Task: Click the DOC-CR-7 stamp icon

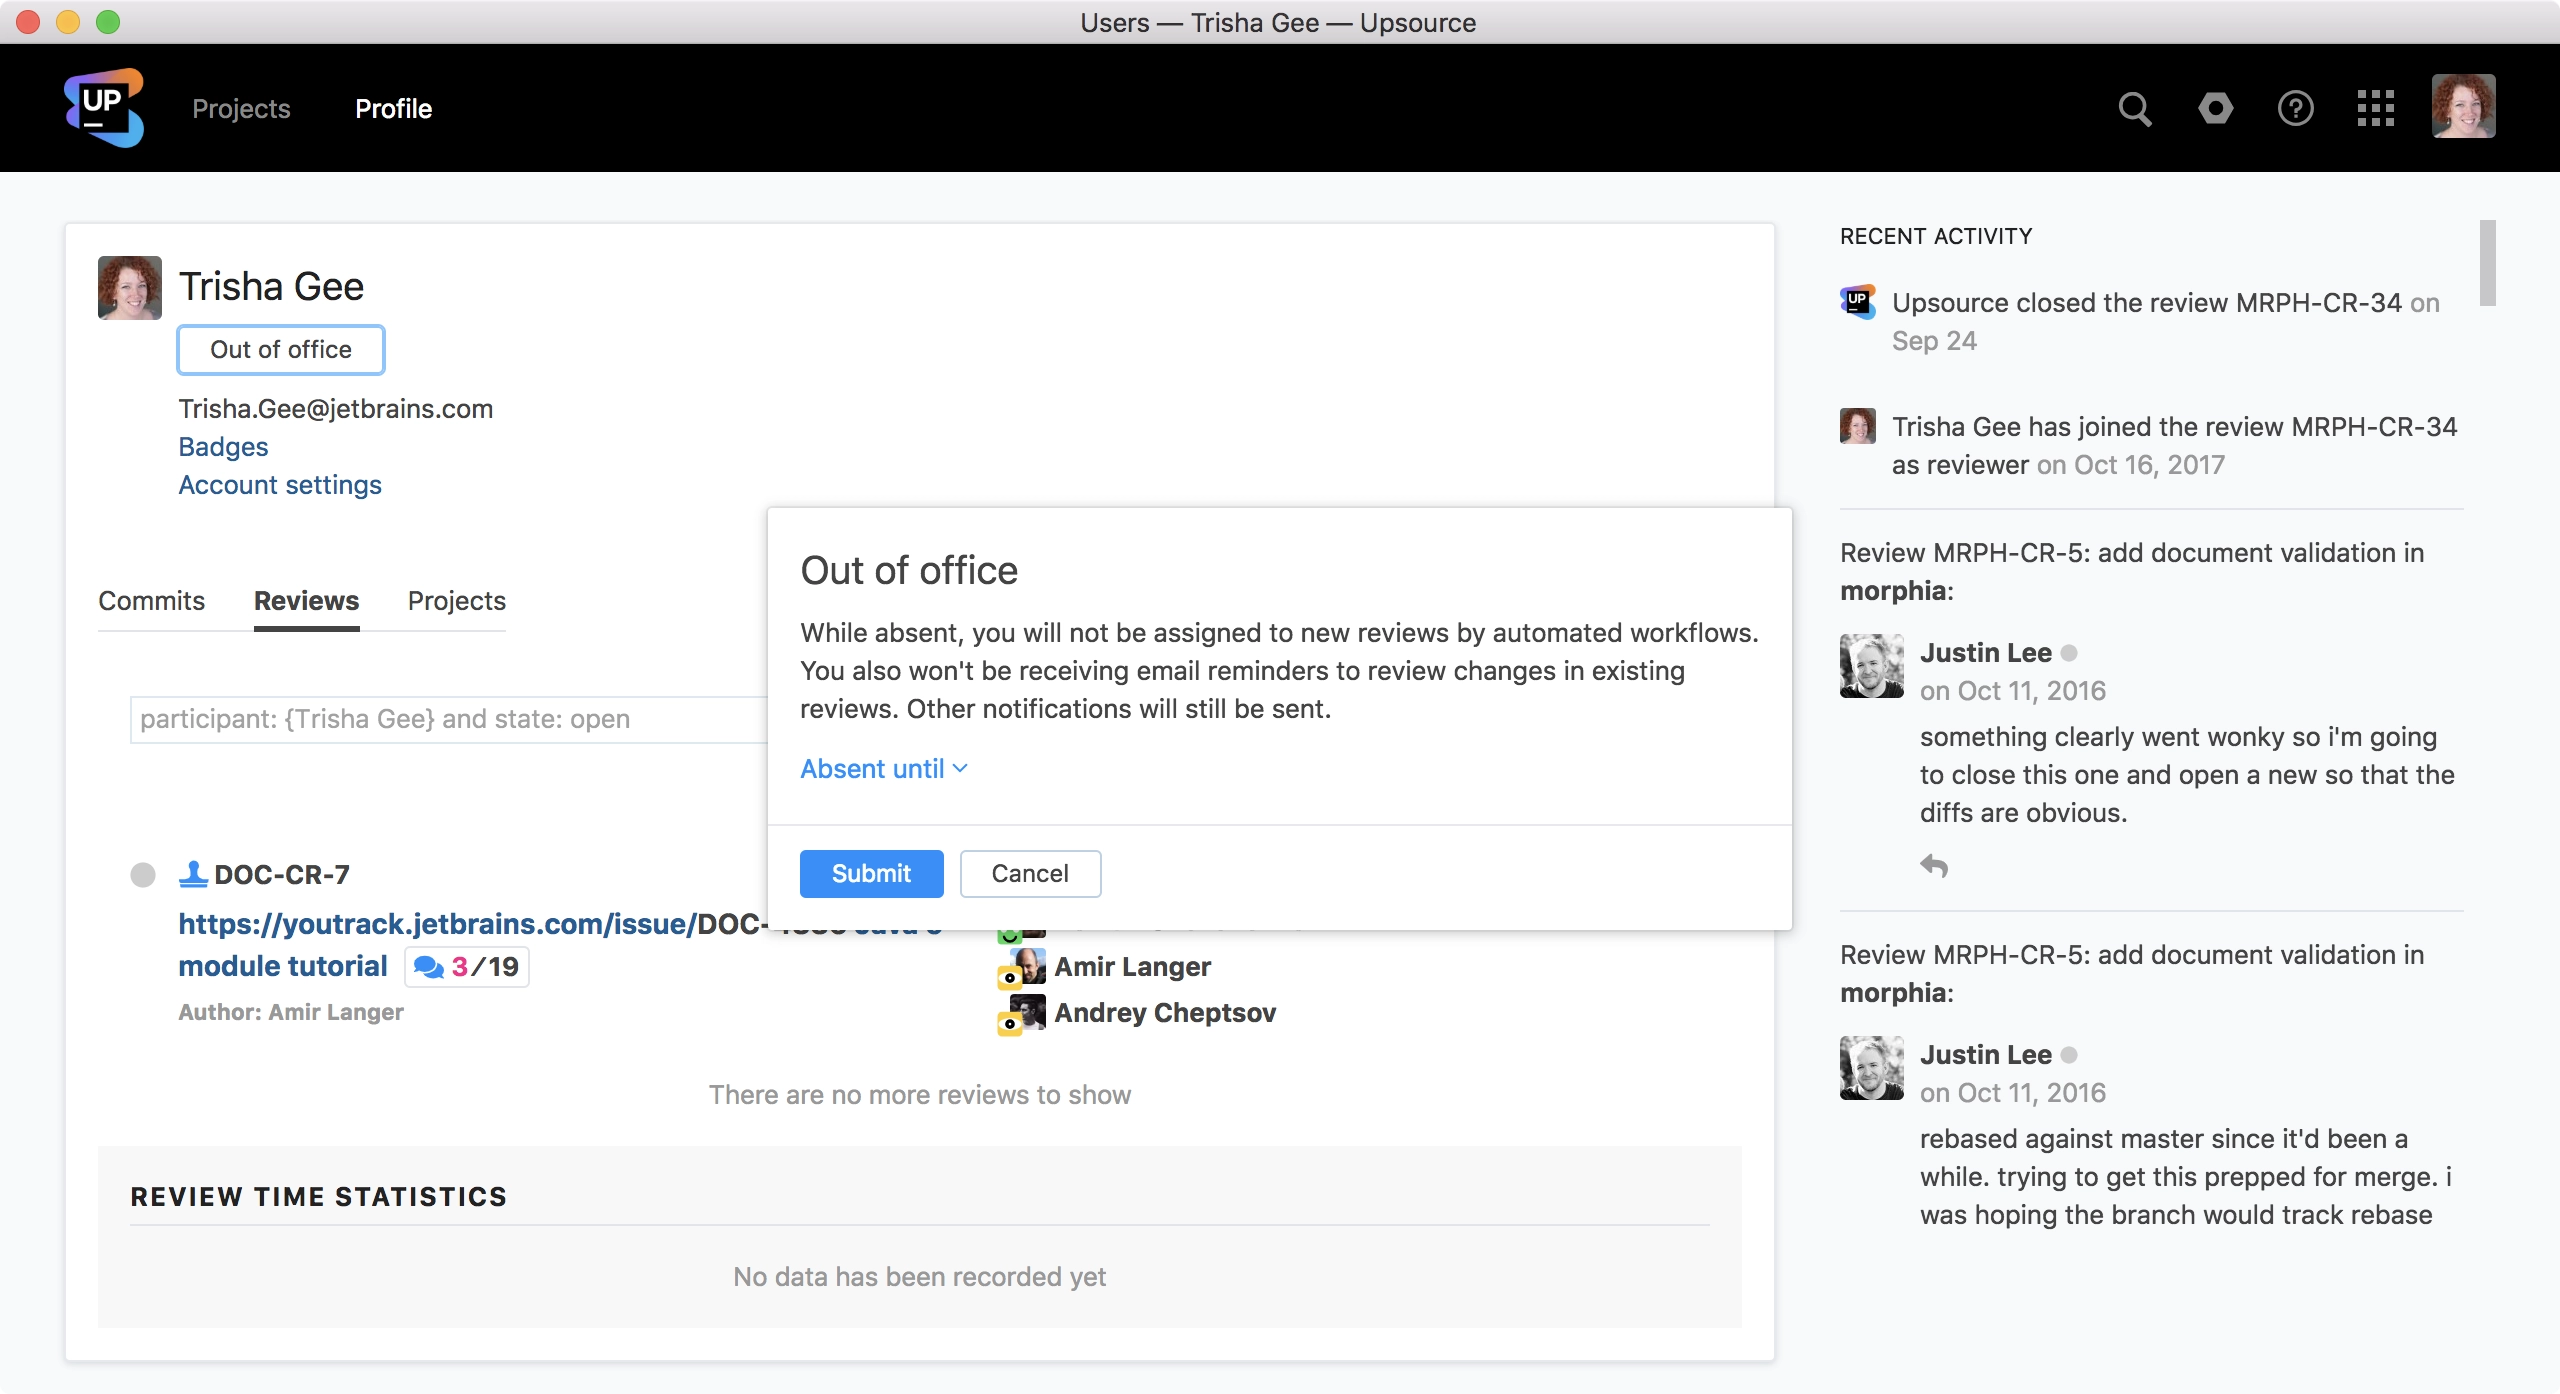Action: (x=193, y=875)
